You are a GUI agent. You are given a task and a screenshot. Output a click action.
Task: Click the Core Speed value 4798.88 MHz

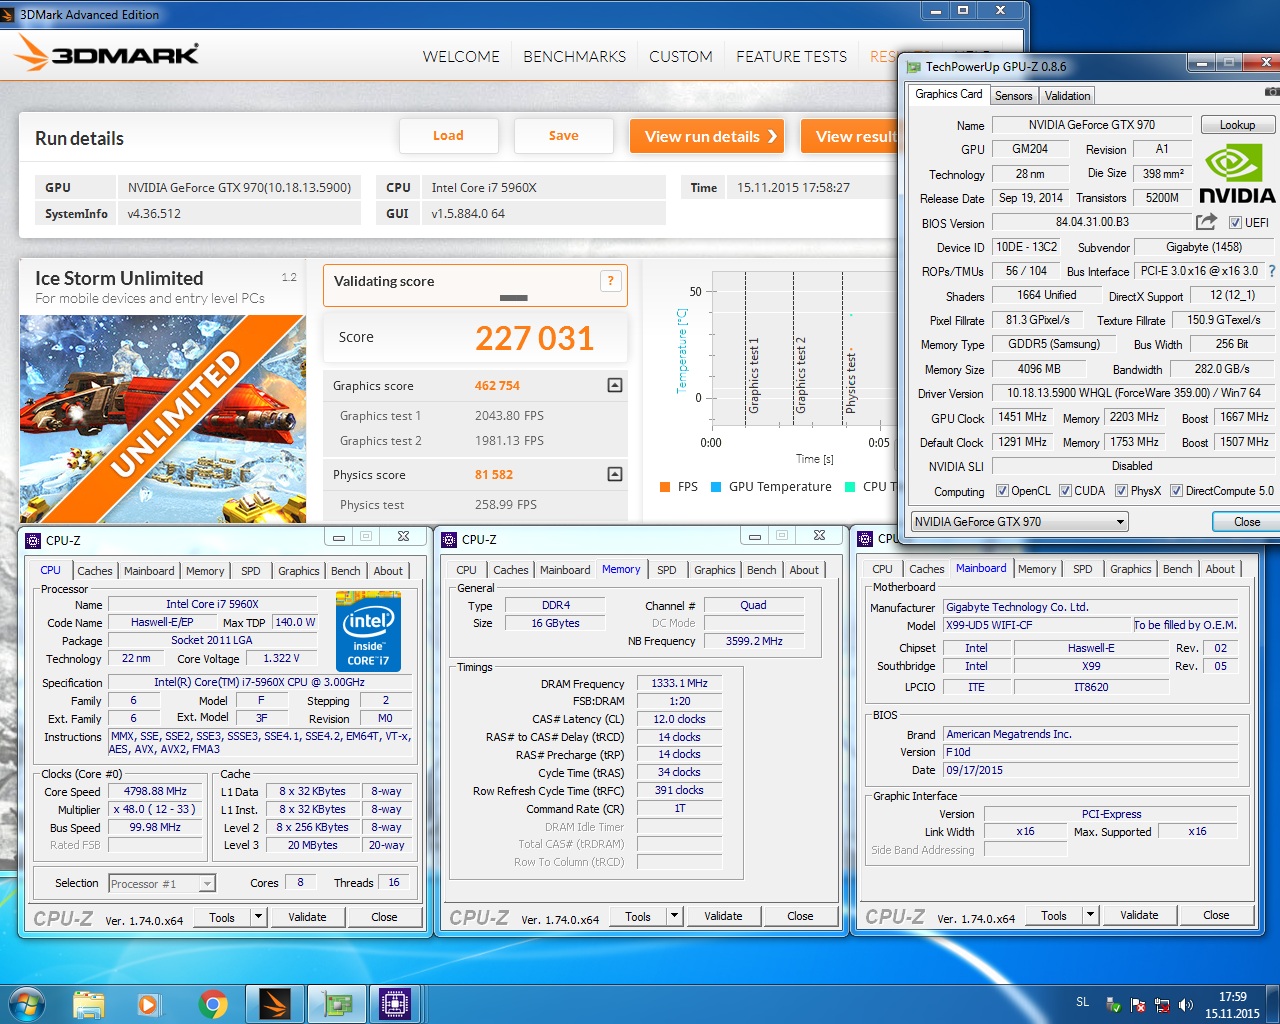point(155,791)
